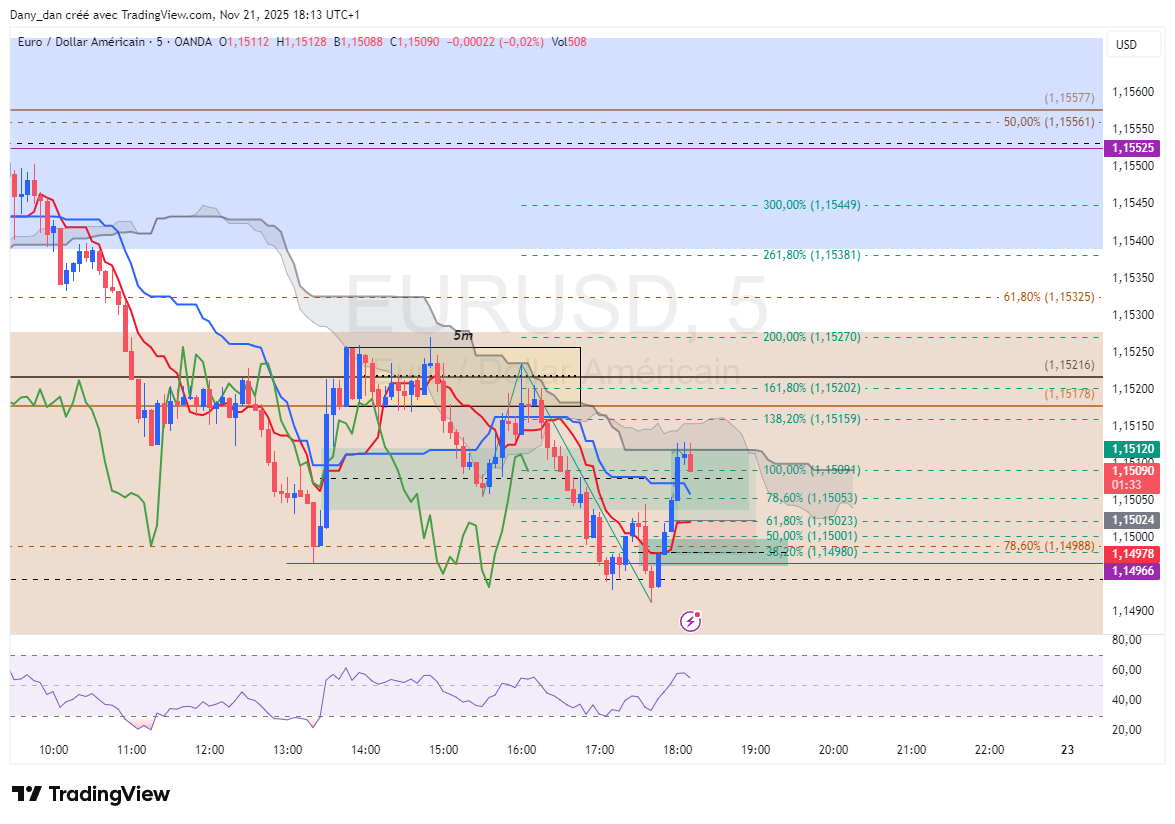Select the grey 1,15024 price tag
Viewport: 1175px width, 824px height.
pos(1132,520)
